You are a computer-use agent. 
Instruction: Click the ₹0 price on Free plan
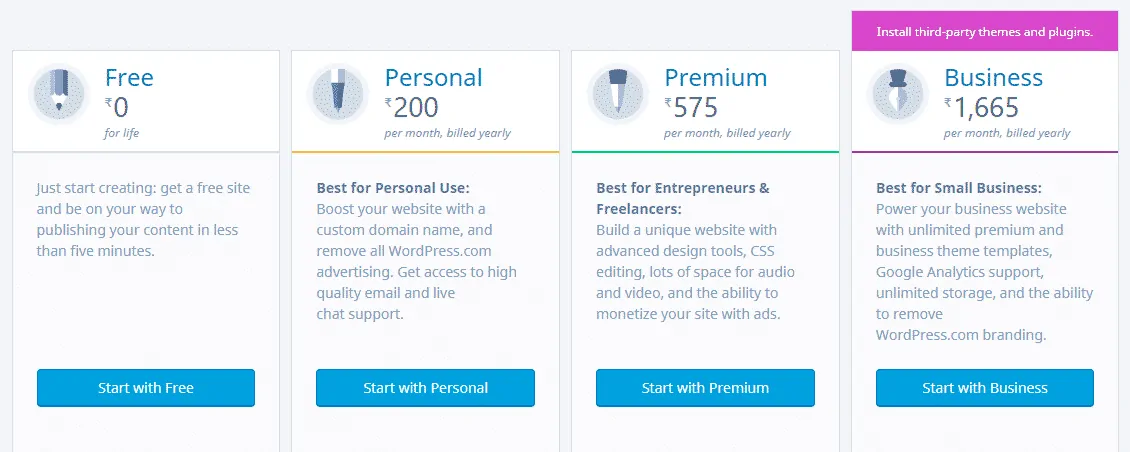pos(117,106)
